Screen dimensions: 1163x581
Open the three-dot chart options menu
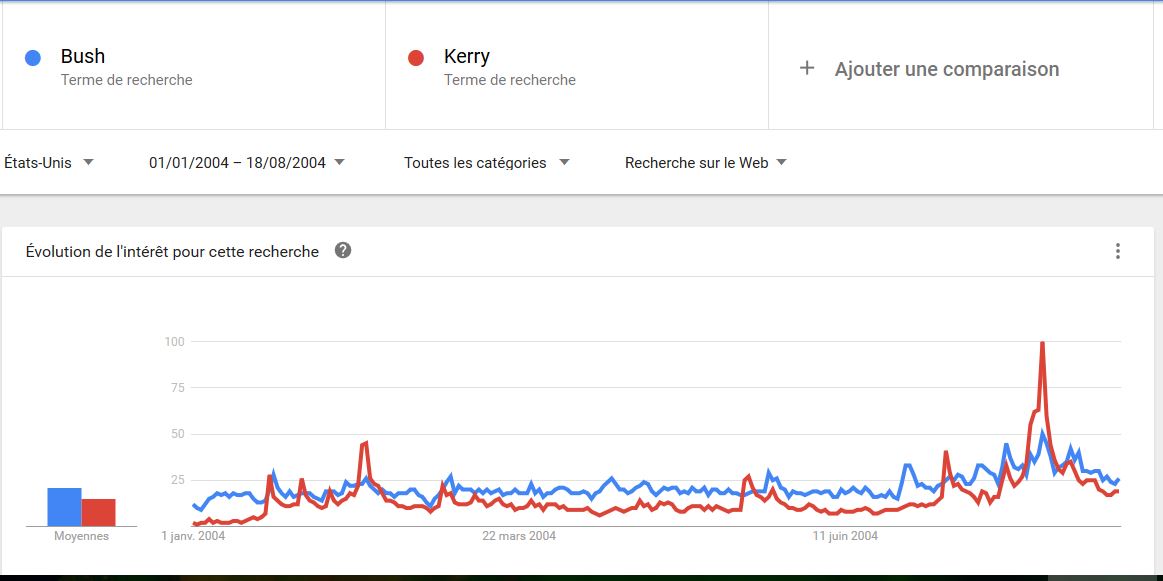coord(1118,251)
